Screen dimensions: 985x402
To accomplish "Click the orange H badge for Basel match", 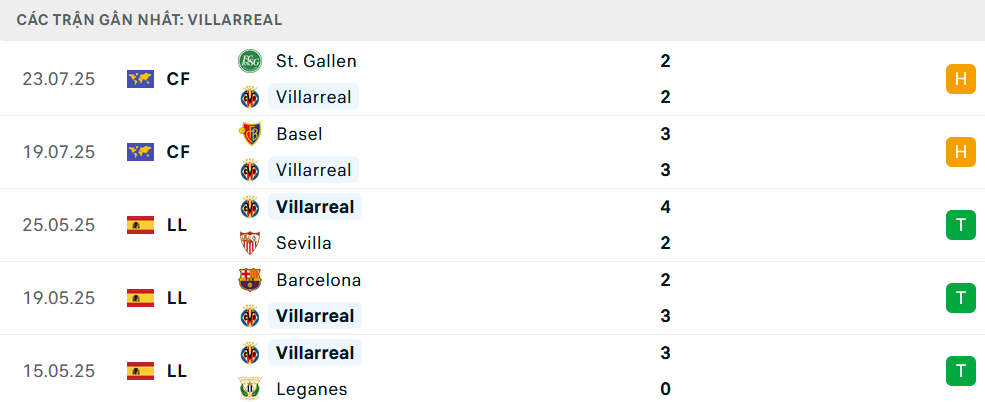I will (x=961, y=152).
